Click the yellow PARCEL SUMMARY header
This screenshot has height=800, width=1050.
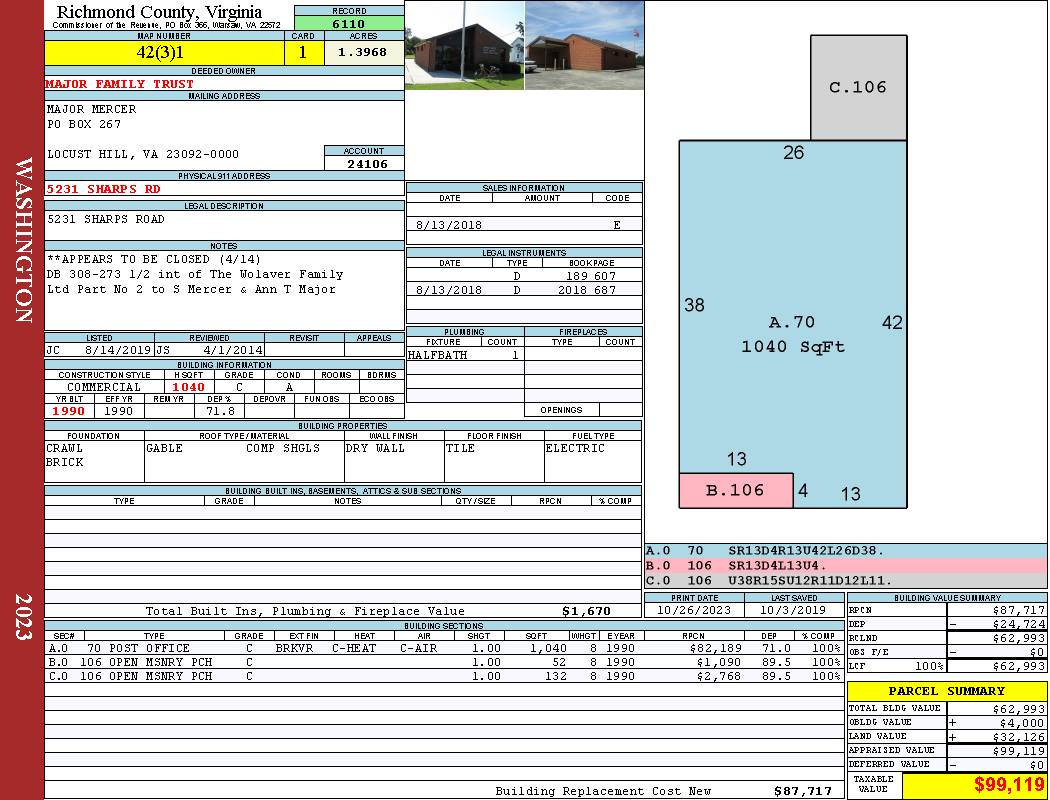947,691
